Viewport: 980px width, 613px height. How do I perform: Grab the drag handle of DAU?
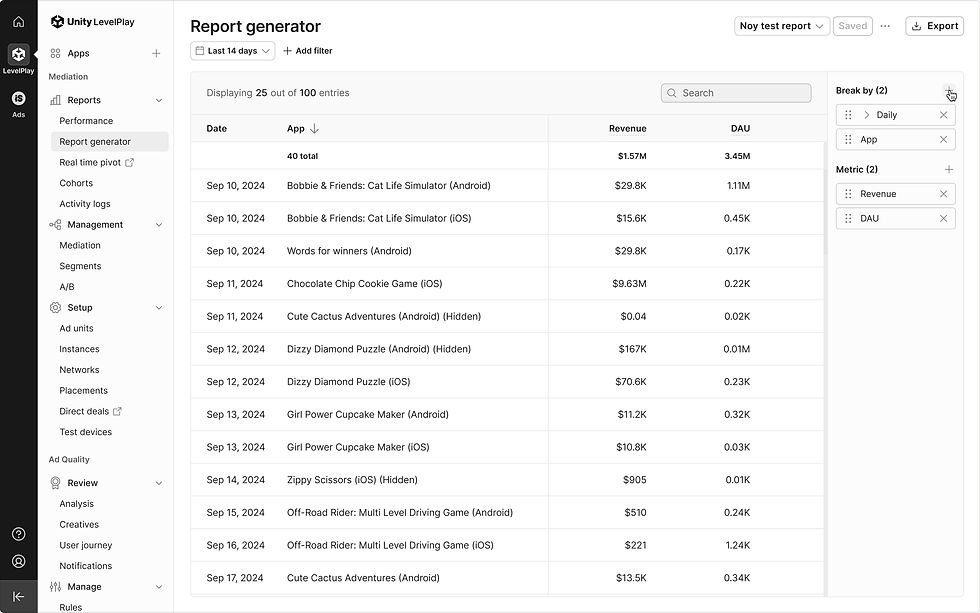(848, 218)
